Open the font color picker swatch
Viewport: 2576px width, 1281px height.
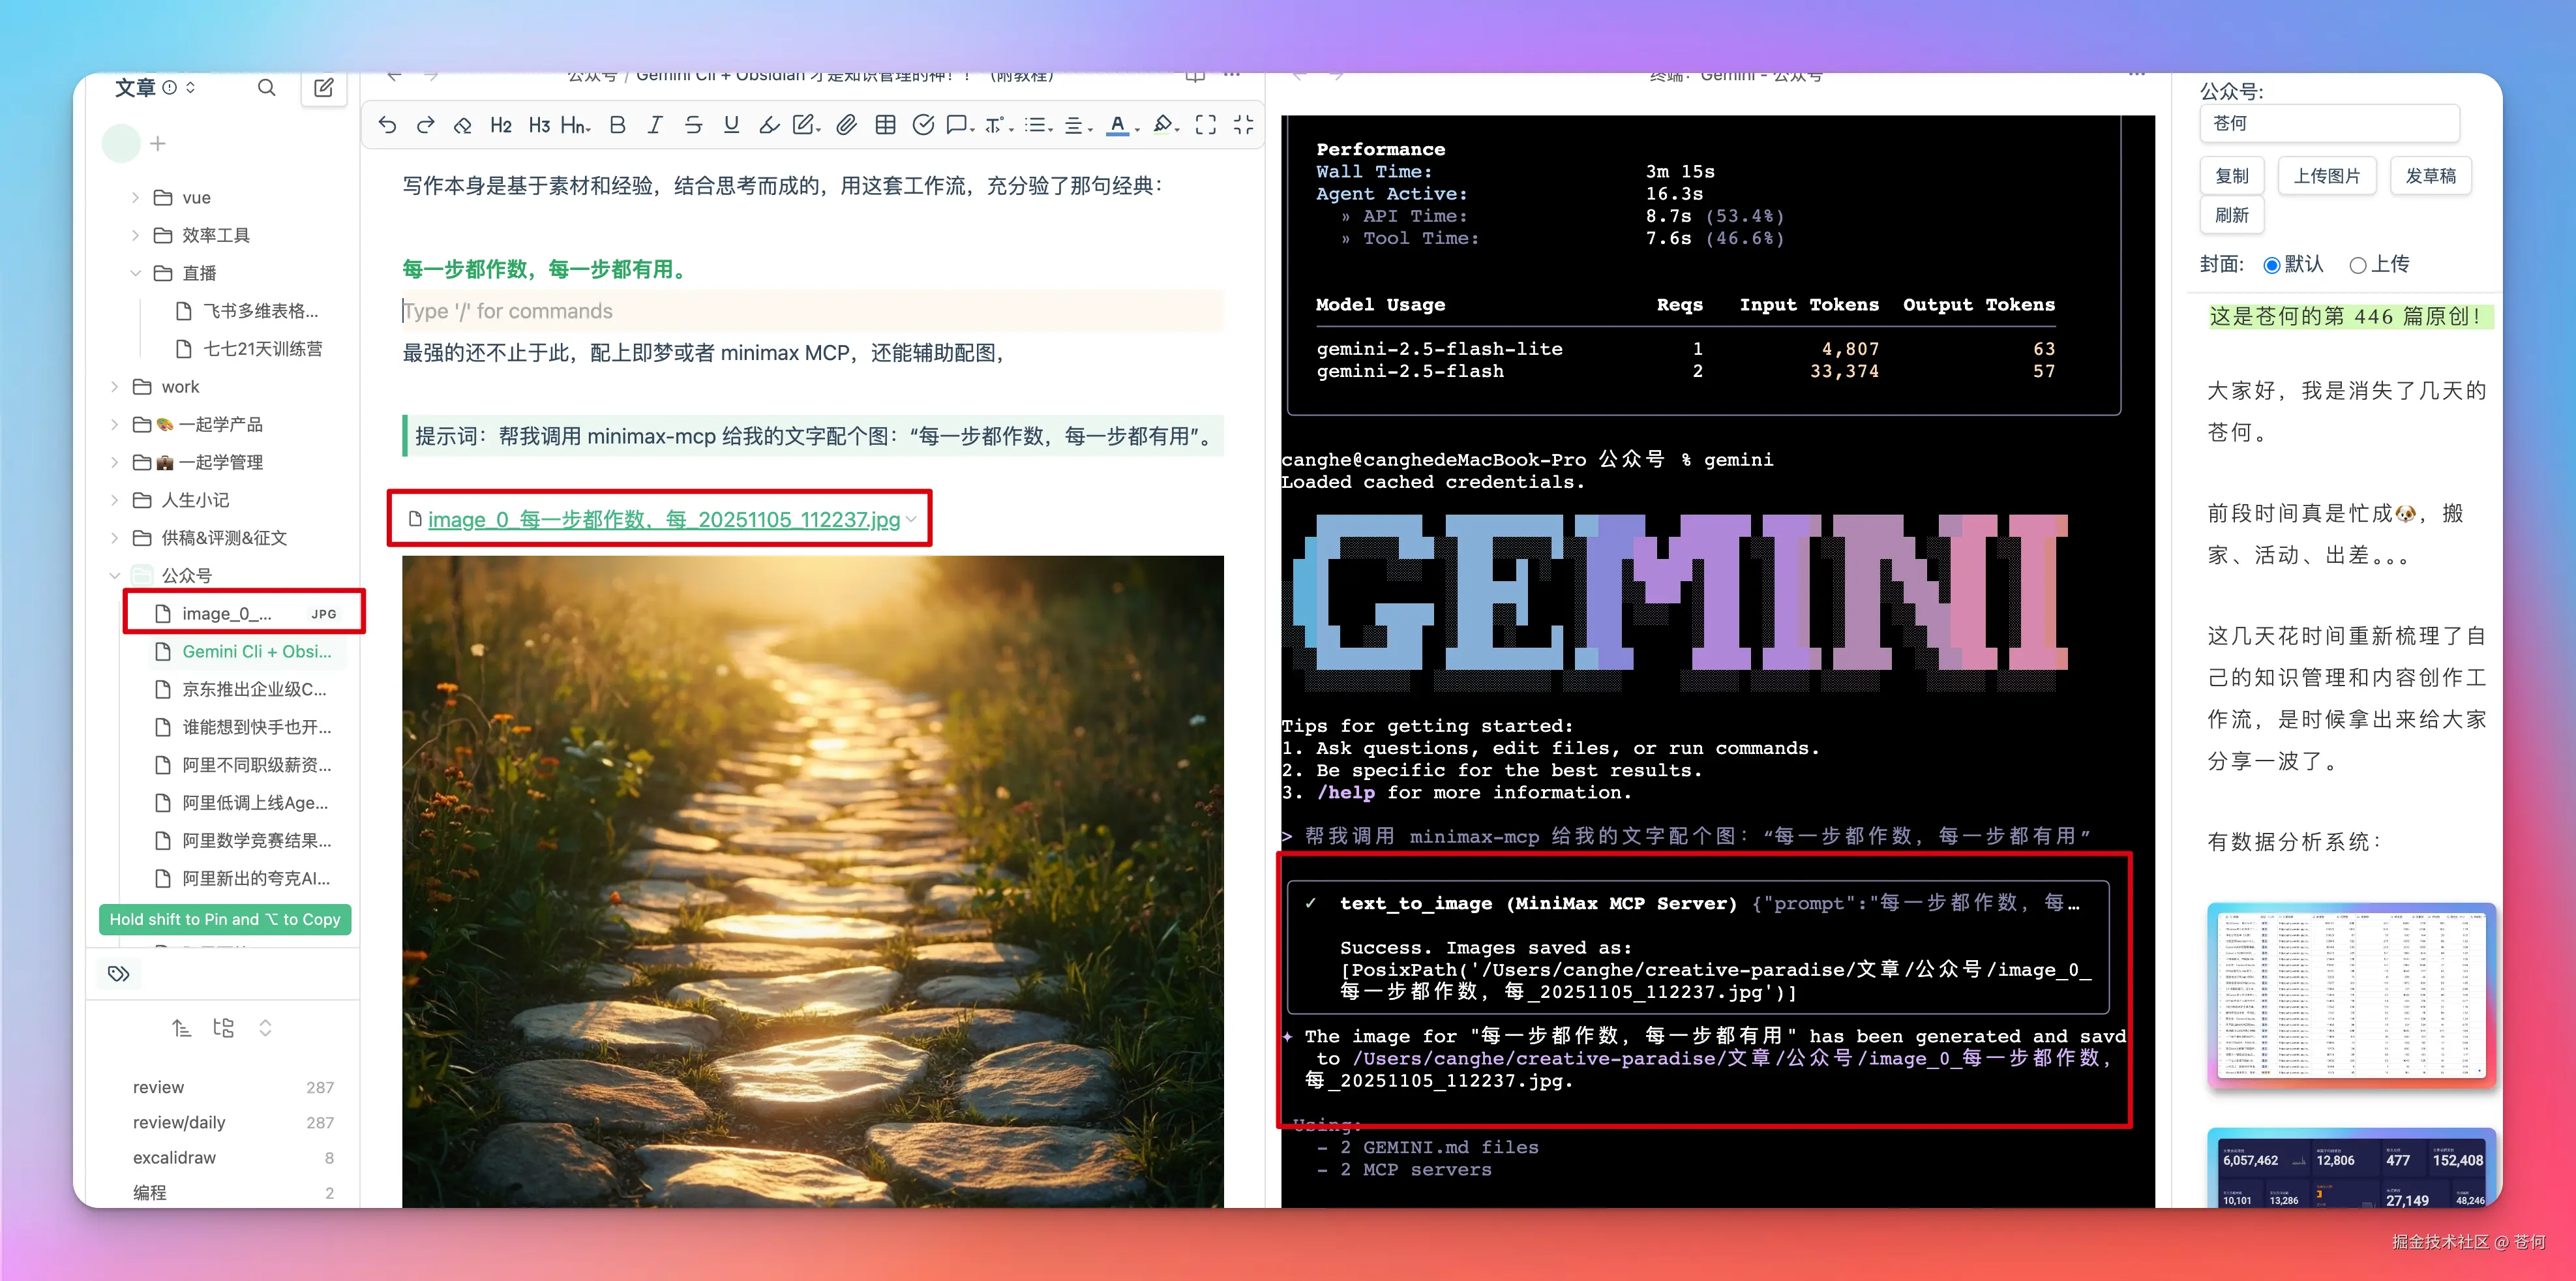[1118, 125]
